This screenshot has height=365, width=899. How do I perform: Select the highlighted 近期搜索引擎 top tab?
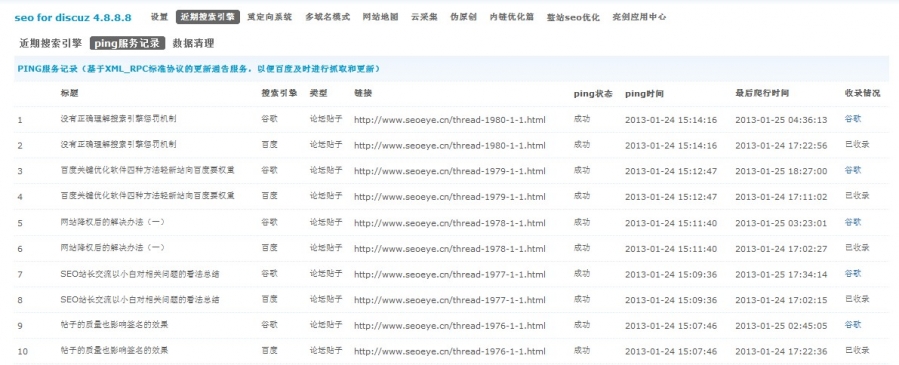[208, 17]
